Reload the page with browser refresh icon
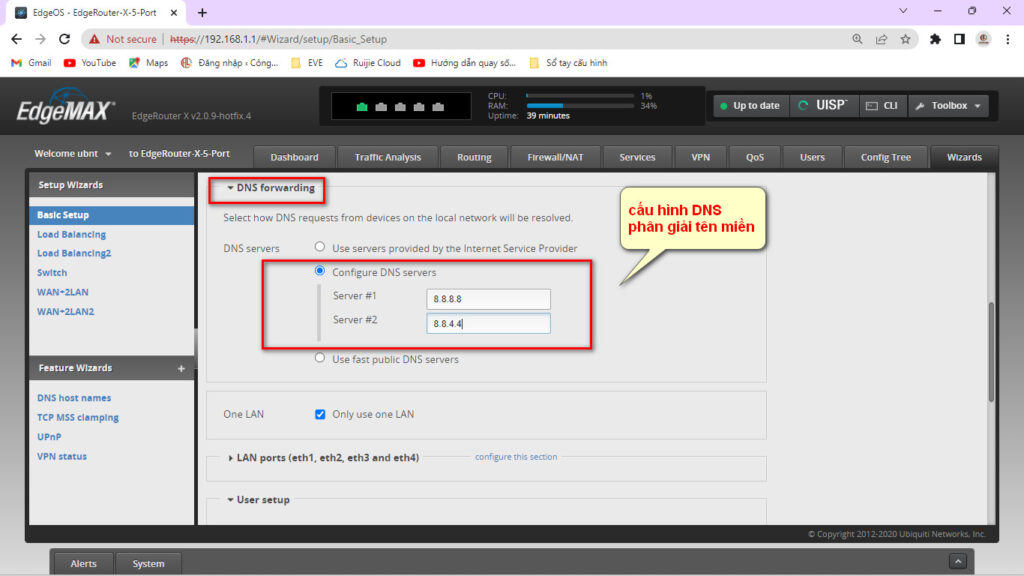 pyautogui.click(x=64, y=39)
